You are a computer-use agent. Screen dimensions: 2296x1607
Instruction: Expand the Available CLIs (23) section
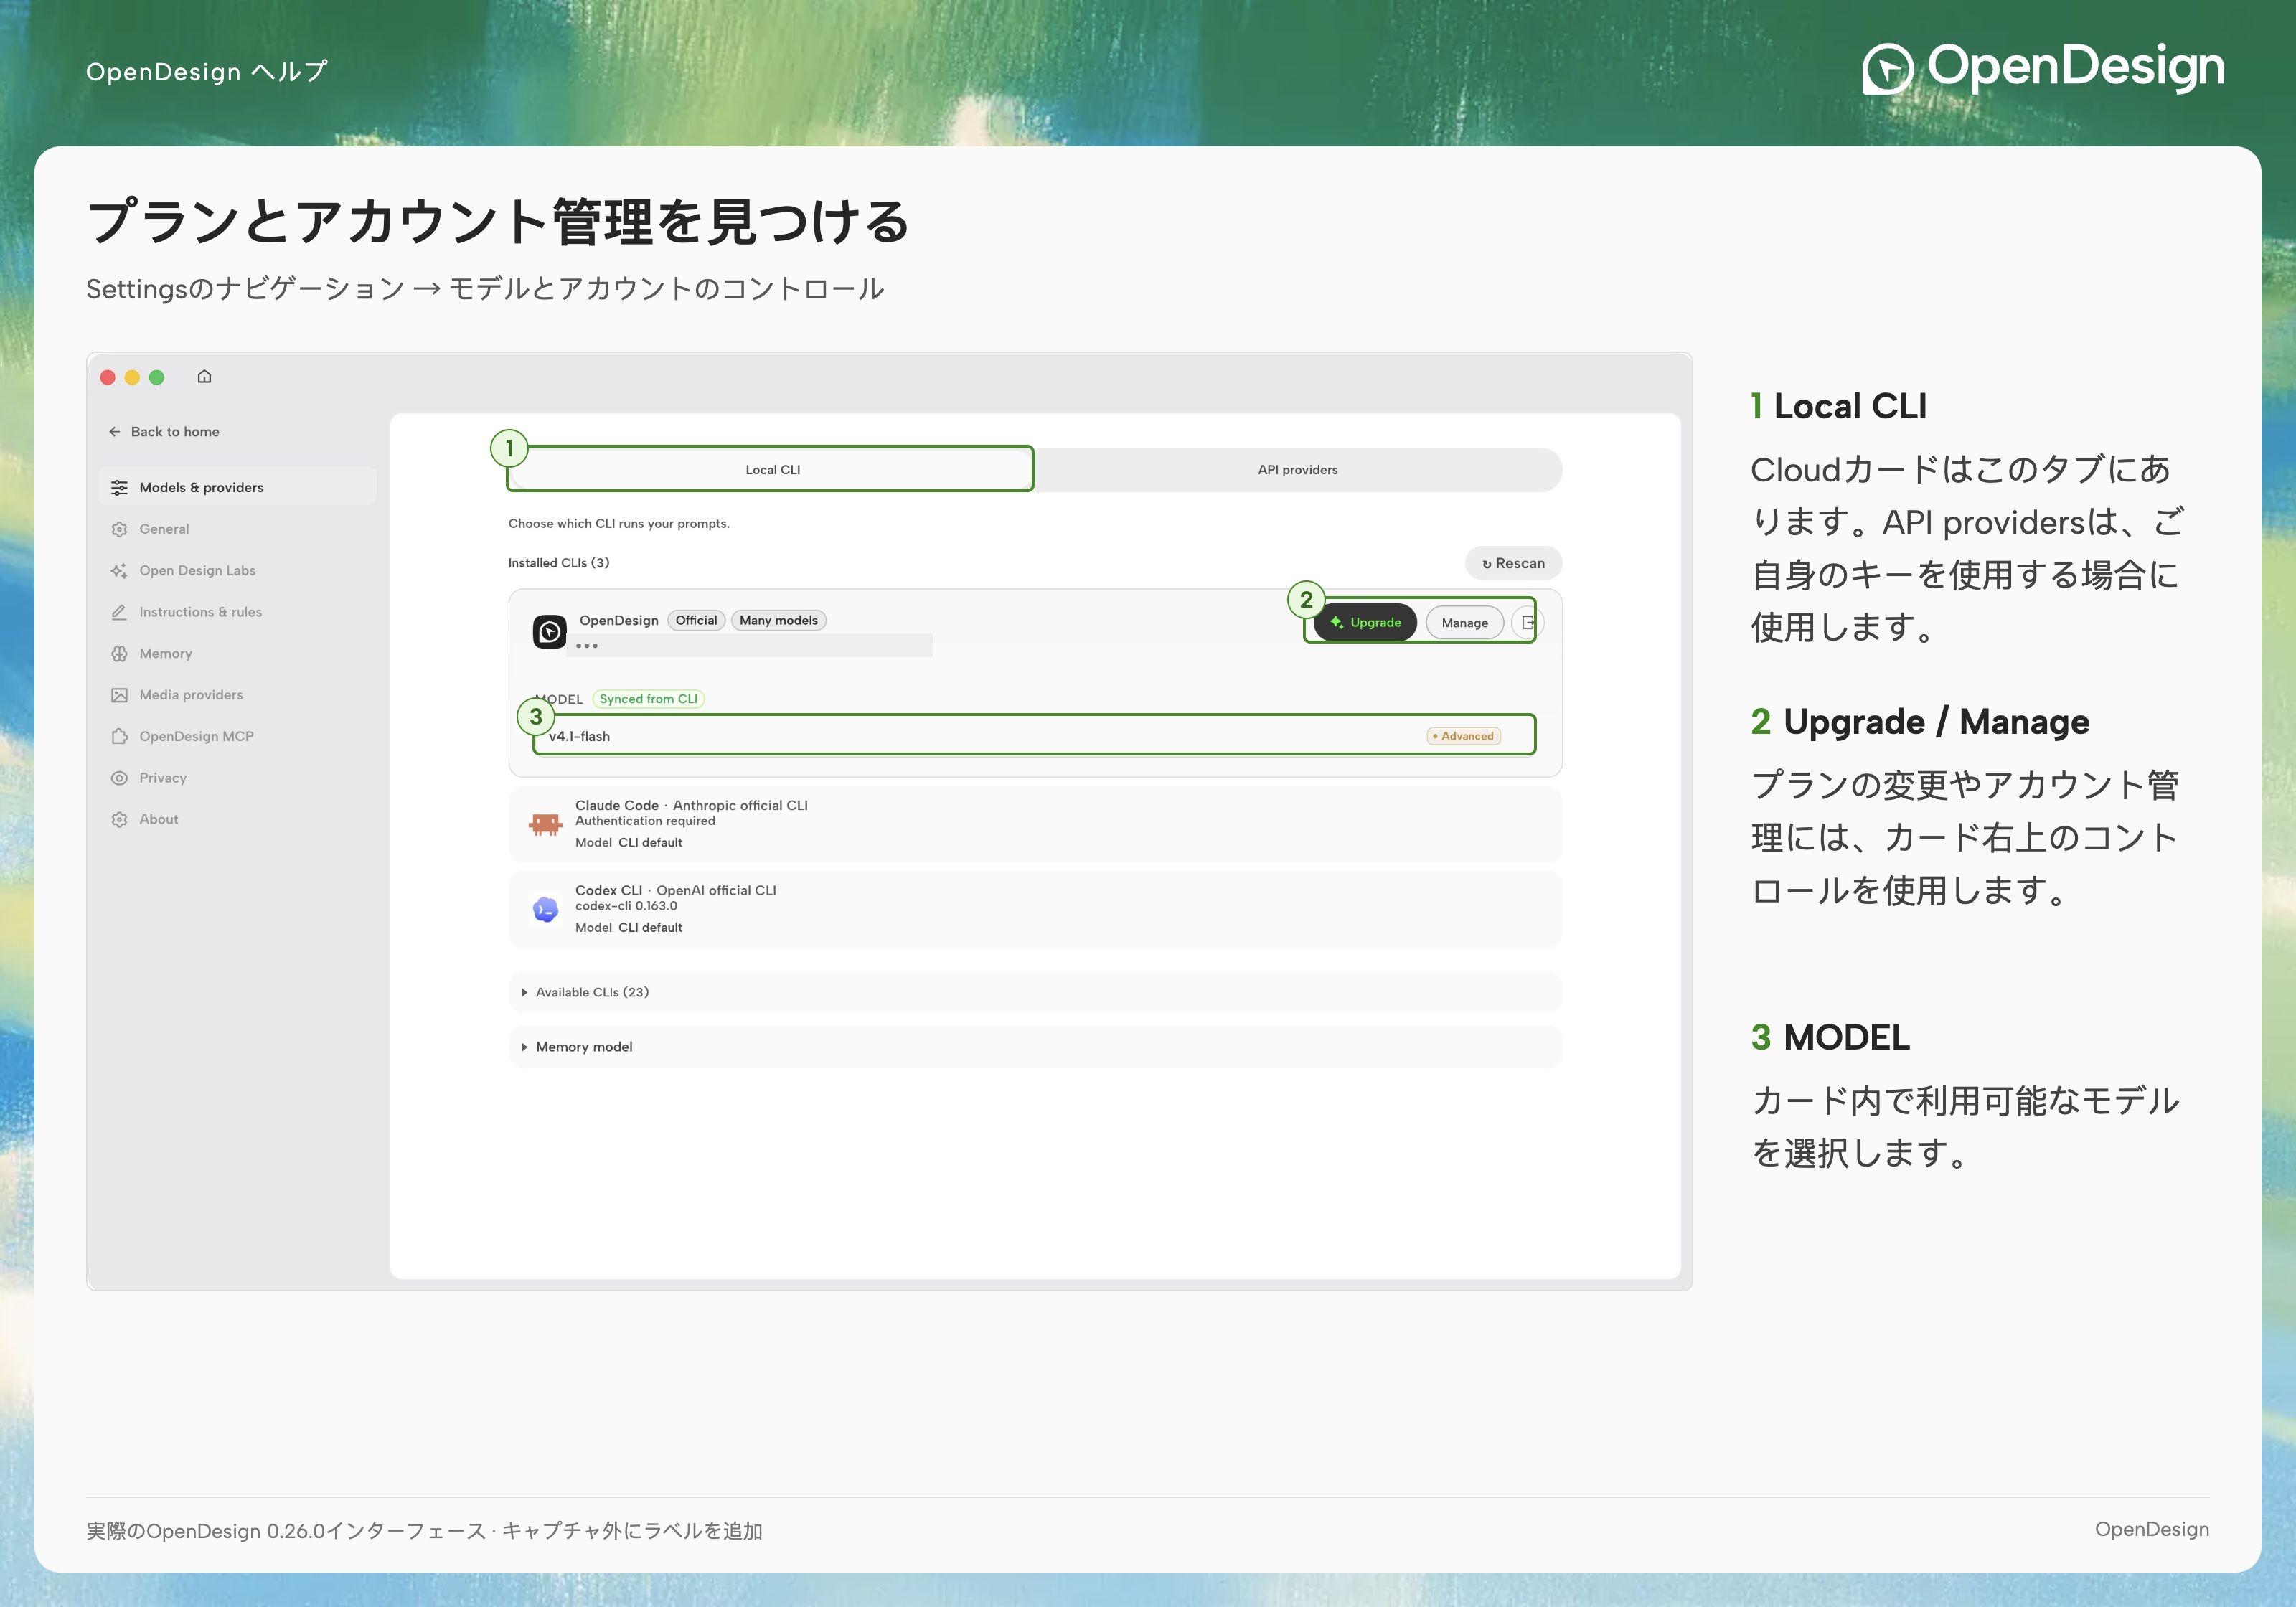pos(1035,992)
